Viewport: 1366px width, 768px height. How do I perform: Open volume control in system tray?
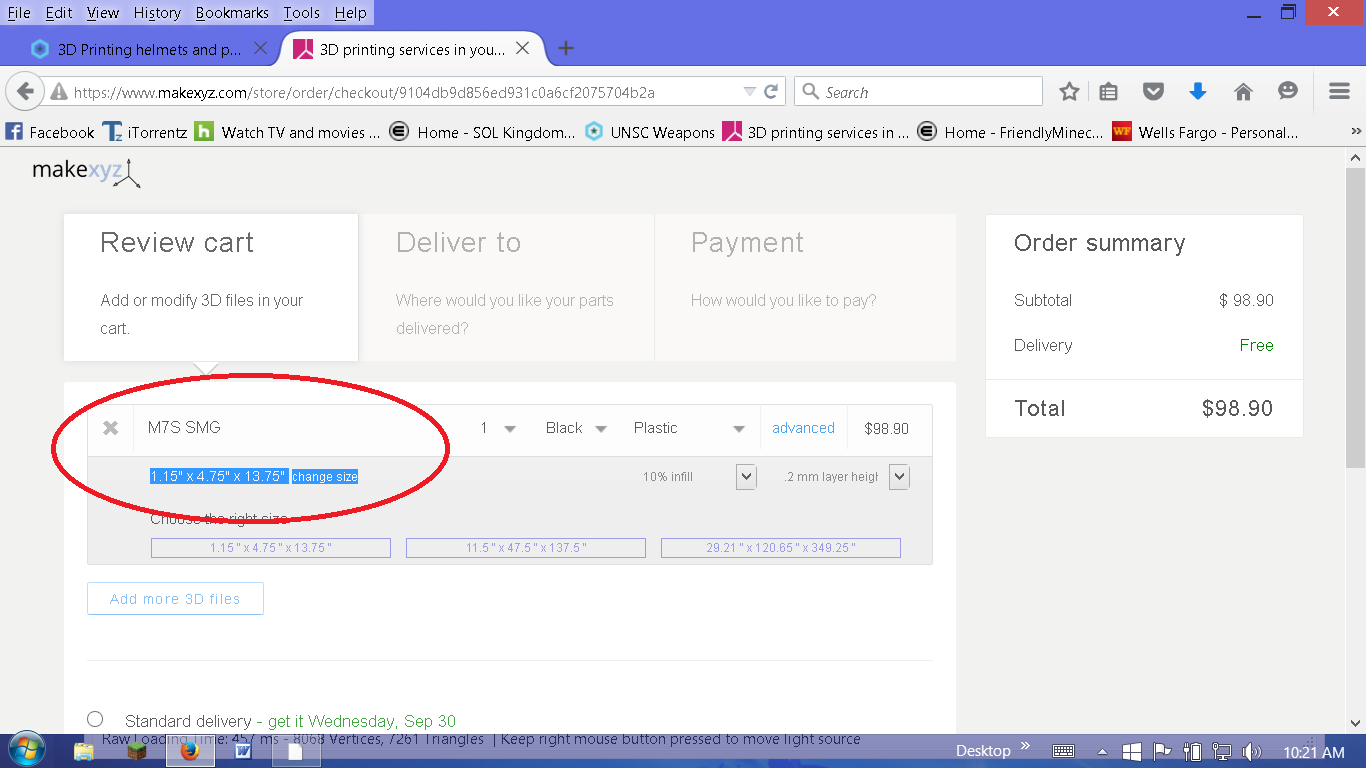1251,752
